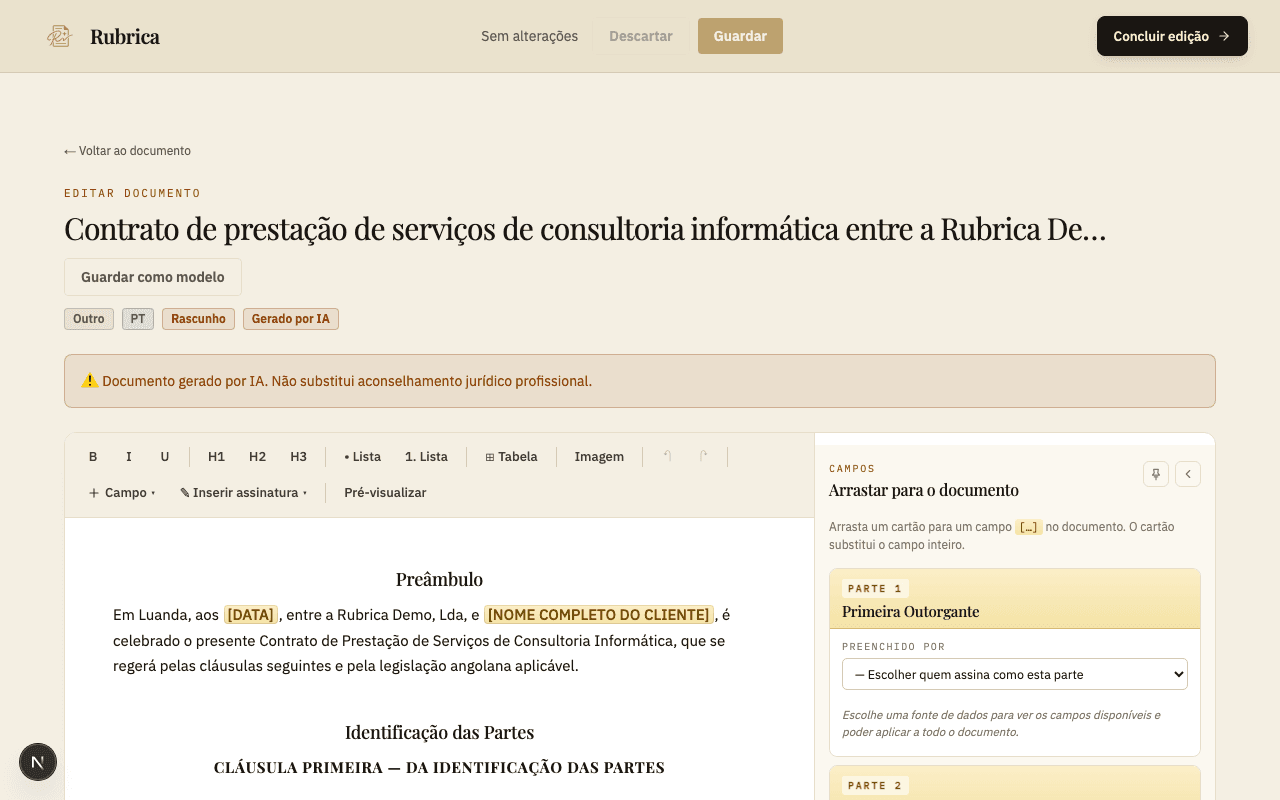Viewport: 1280px width, 800px height.
Task: Click Pré-visualizar to preview the document
Action: pyautogui.click(x=385, y=493)
